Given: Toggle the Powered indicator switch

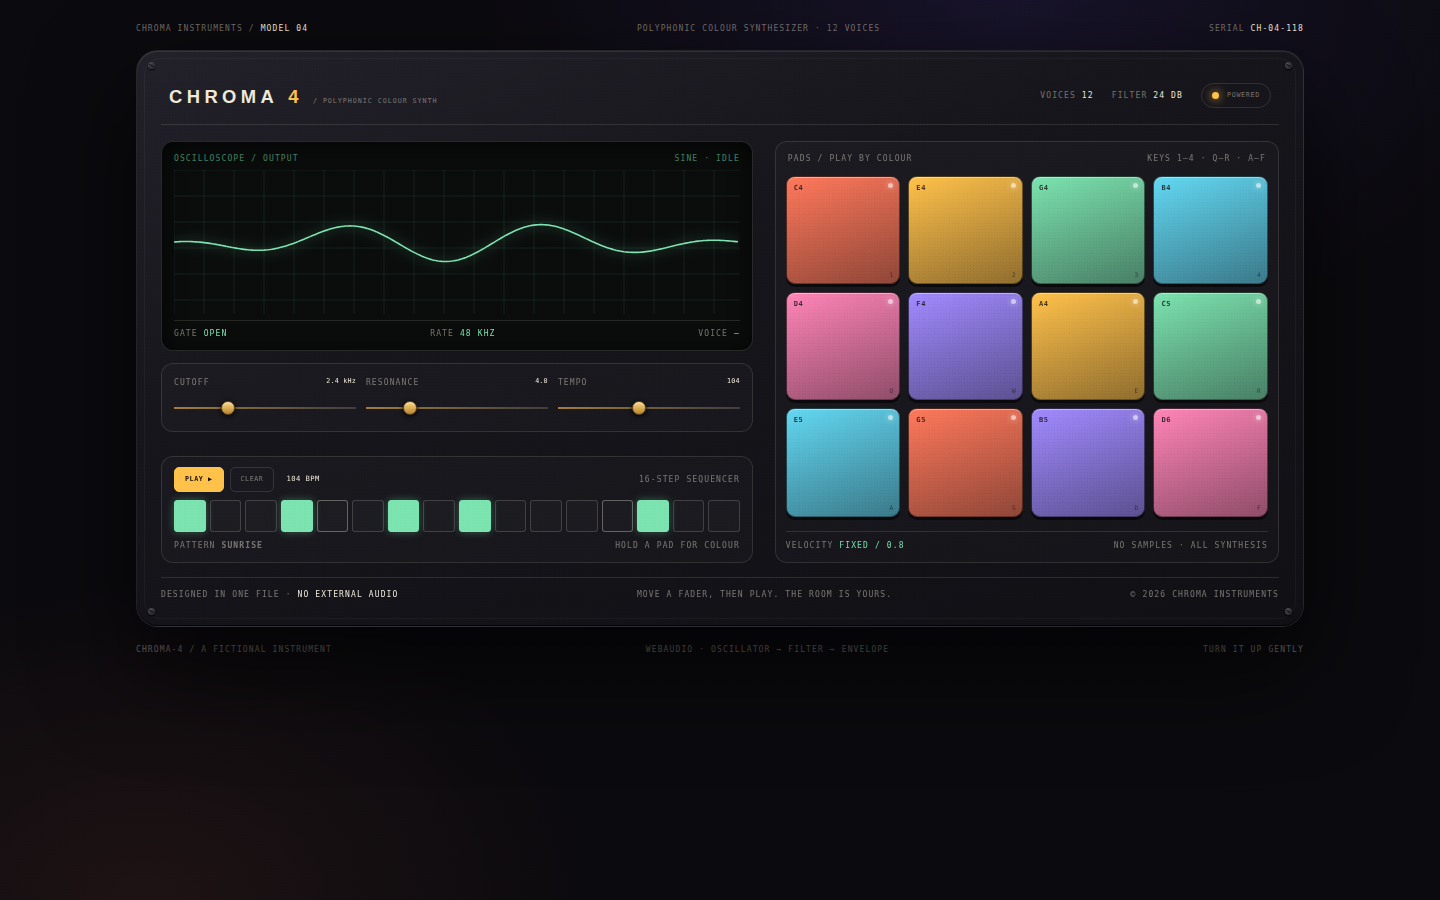Looking at the screenshot, I should point(1236,95).
